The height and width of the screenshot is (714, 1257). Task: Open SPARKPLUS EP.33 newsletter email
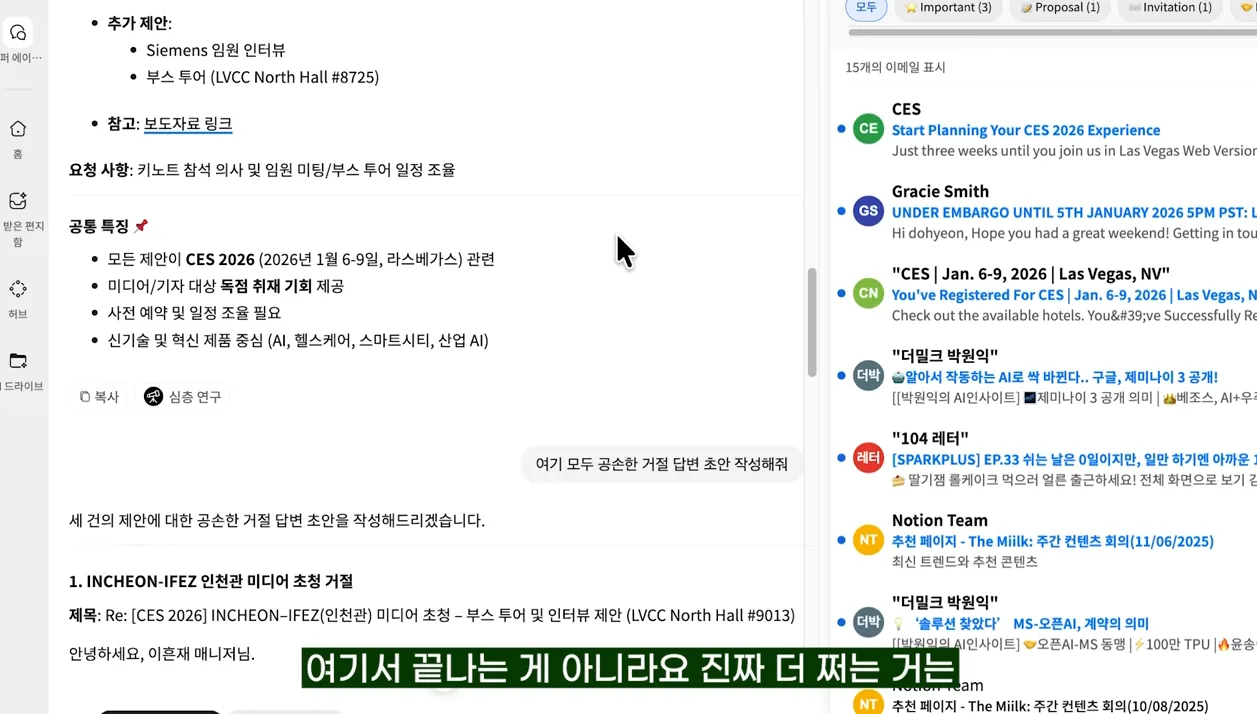coord(1074,459)
